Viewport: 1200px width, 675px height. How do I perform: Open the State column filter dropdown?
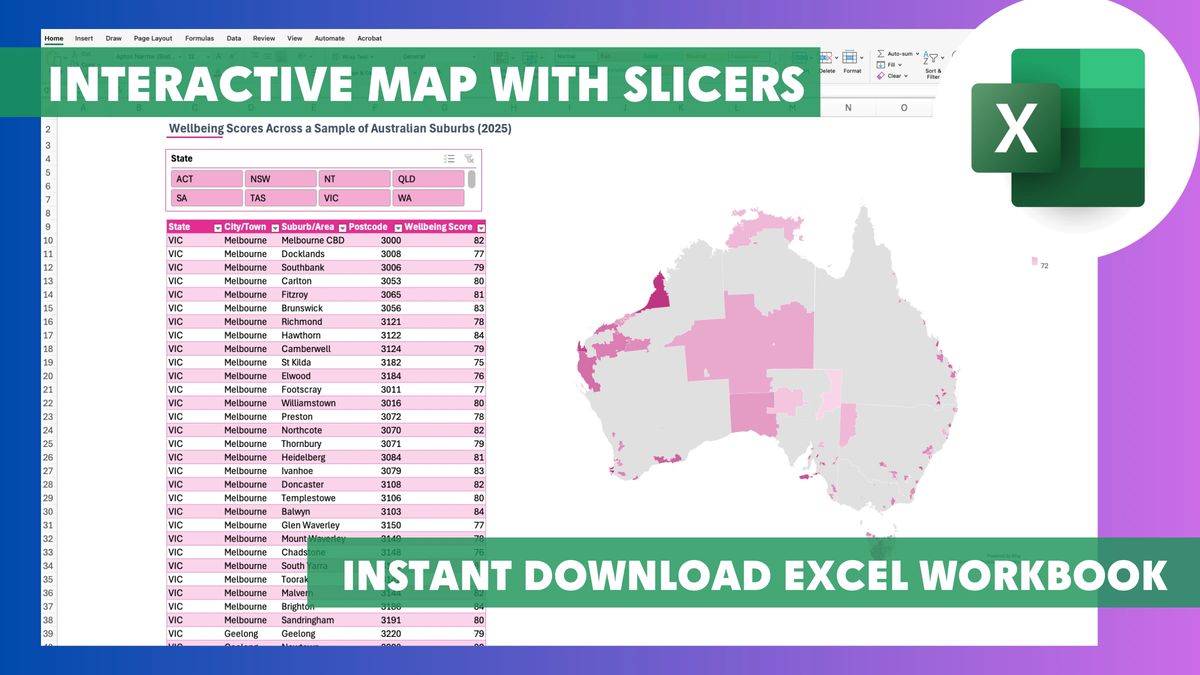217,227
